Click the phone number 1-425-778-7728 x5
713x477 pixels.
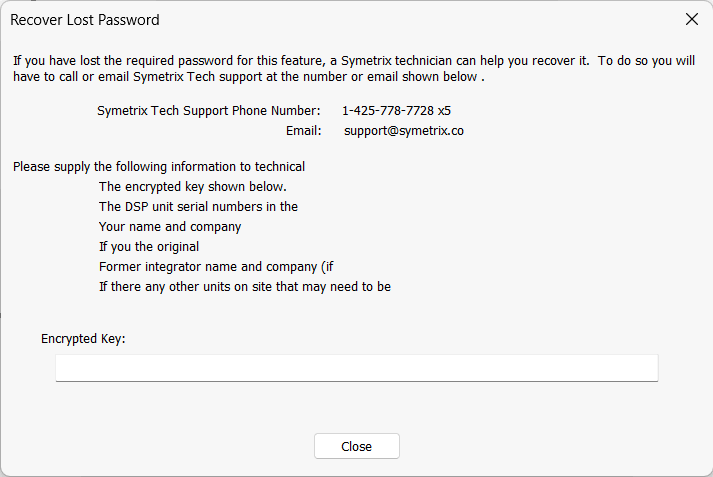(396, 110)
